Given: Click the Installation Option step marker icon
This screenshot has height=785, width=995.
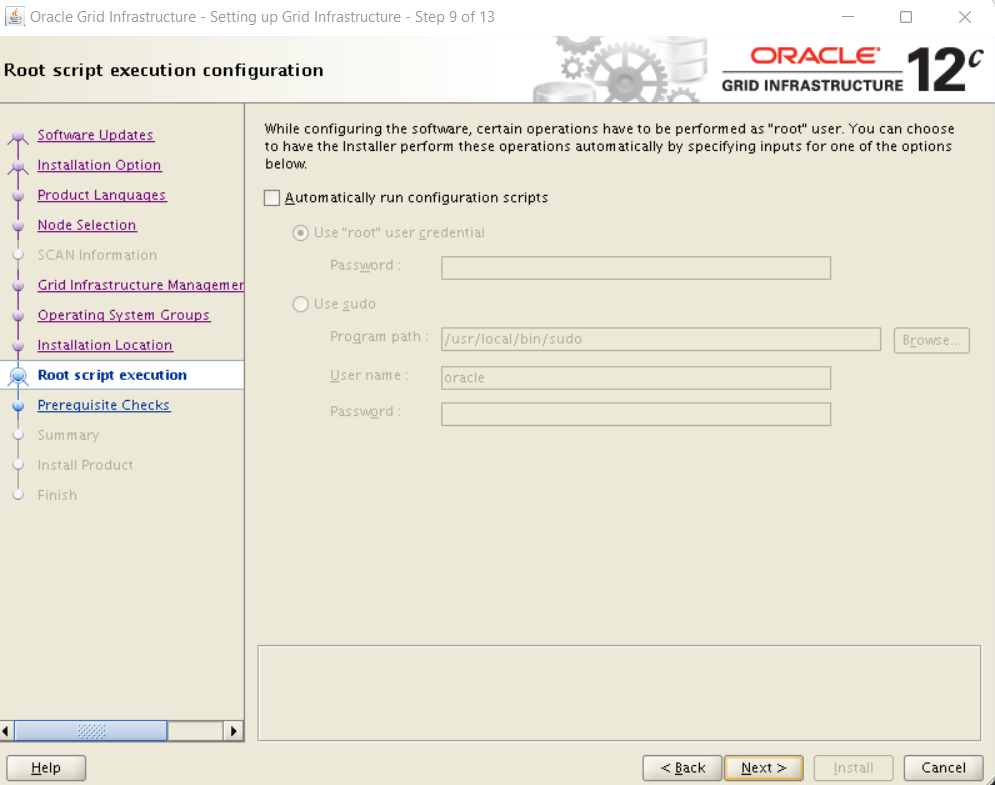Looking at the screenshot, I should point(18,166).
